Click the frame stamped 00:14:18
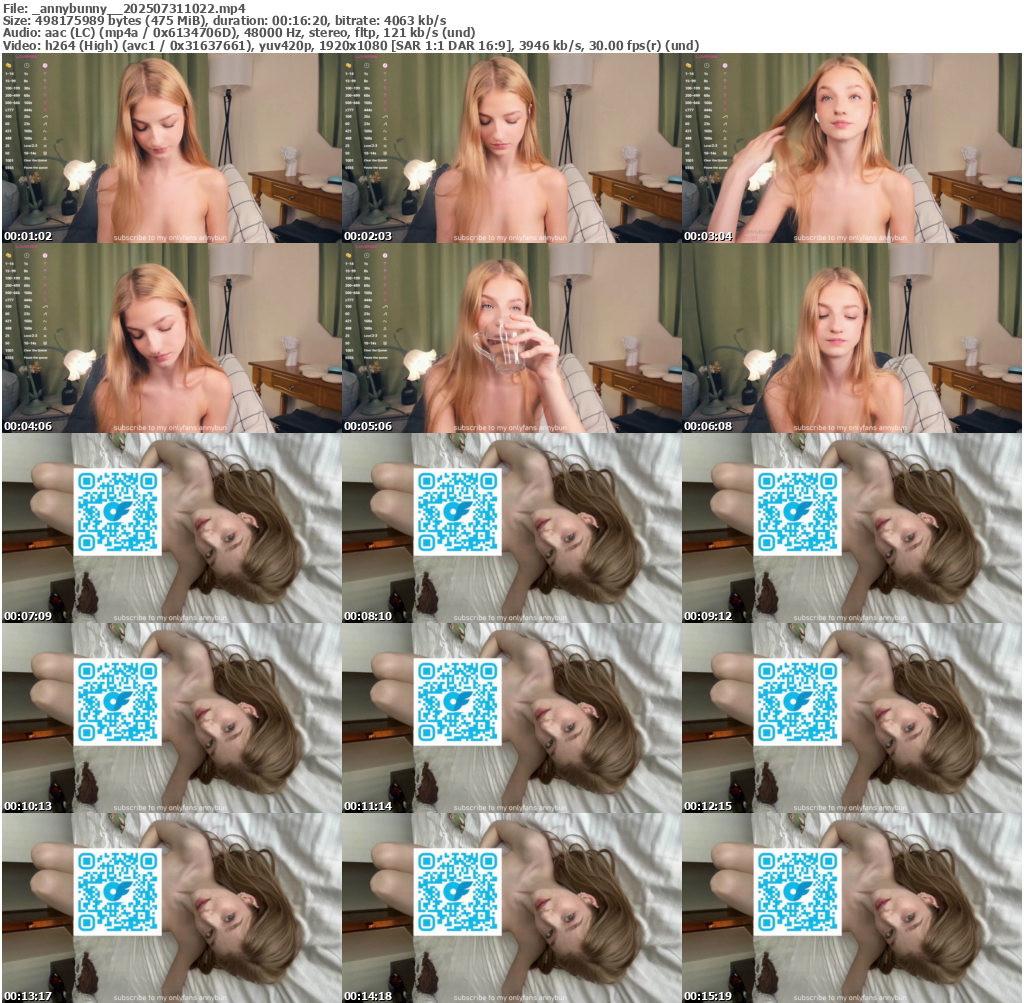The height and width of the screenshot is (1003, 1024). (x=511, y=908)
